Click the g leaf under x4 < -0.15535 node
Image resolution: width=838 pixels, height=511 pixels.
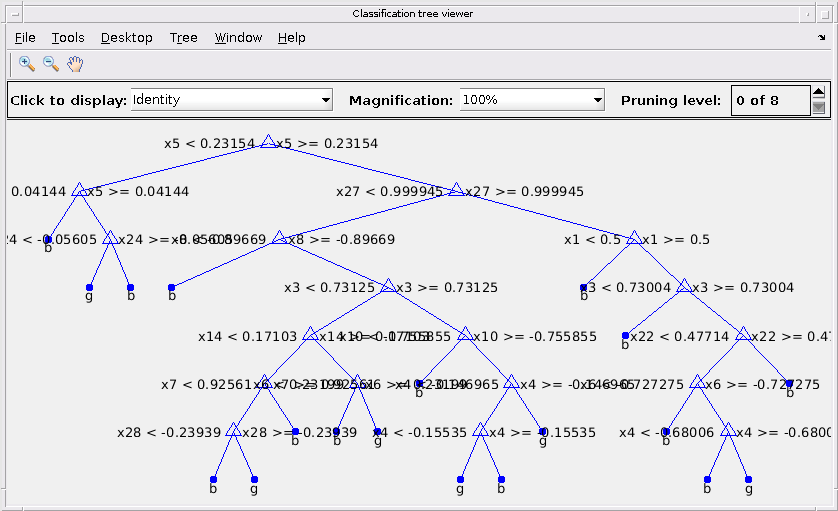tap(460, 479)
